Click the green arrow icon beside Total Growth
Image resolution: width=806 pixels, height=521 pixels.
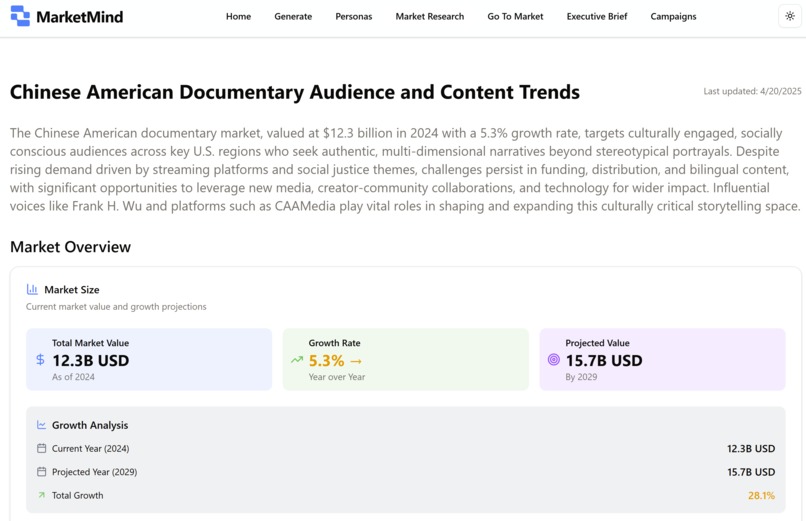42,495
